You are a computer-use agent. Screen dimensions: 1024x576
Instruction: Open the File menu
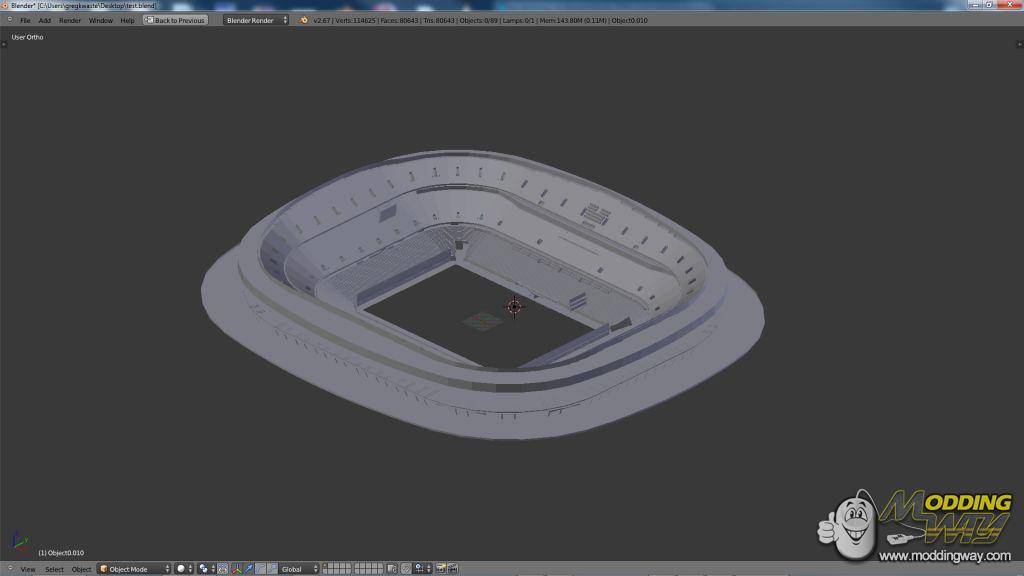tap(25, 20)
